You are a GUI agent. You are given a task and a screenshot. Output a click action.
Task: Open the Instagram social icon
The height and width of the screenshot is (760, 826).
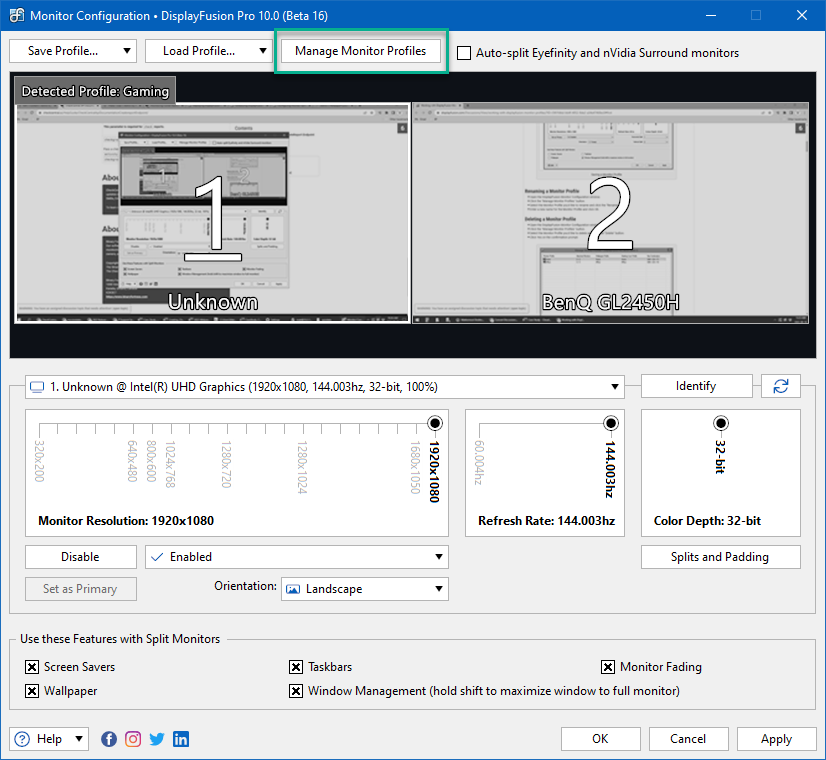click(133, 739)
